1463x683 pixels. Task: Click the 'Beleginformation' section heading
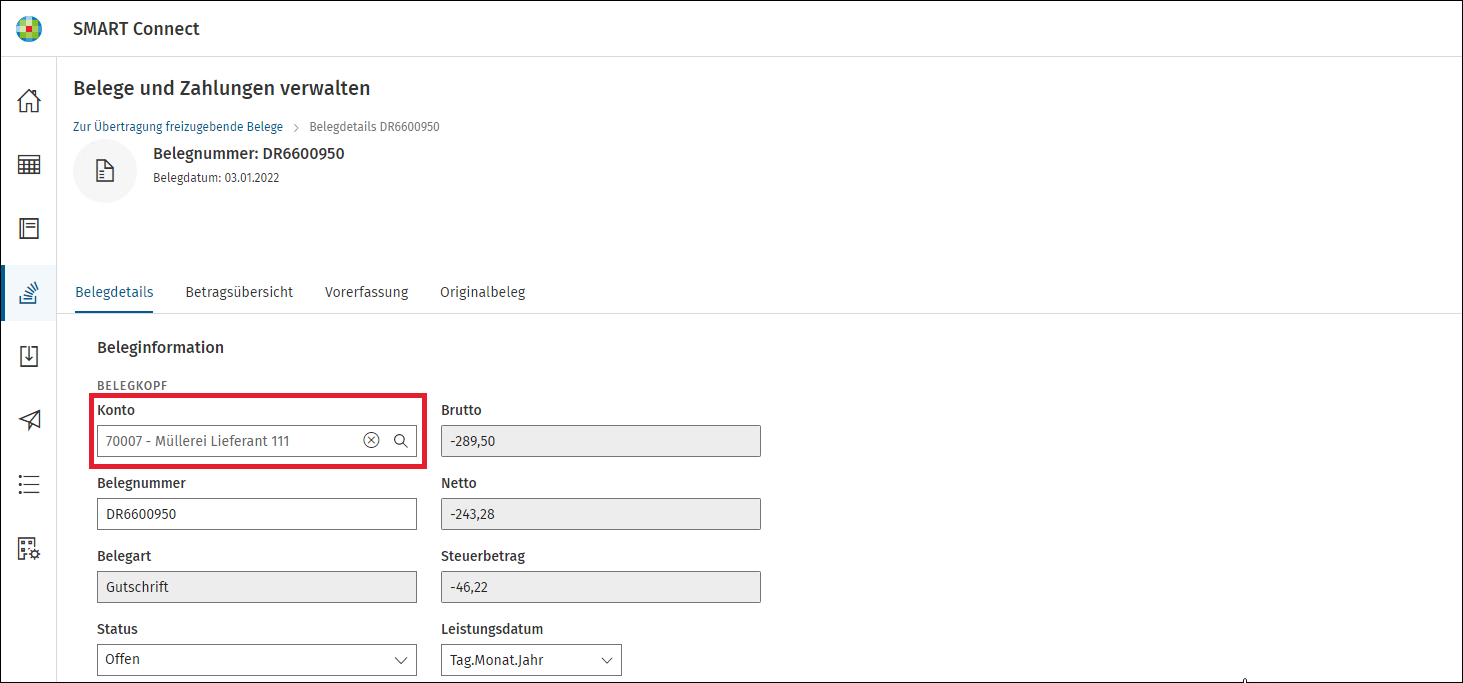click(160, 348)
